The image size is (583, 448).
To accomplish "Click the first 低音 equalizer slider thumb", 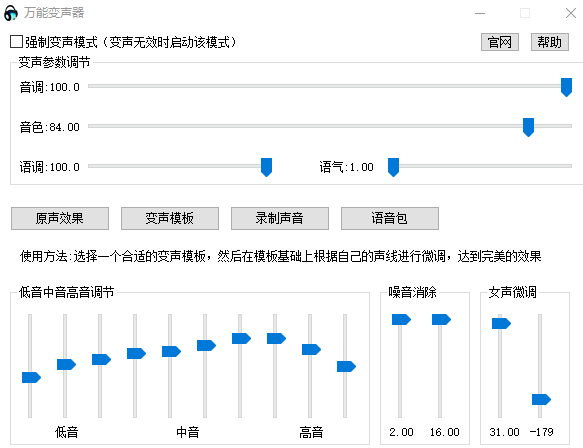I will [31, 377].
